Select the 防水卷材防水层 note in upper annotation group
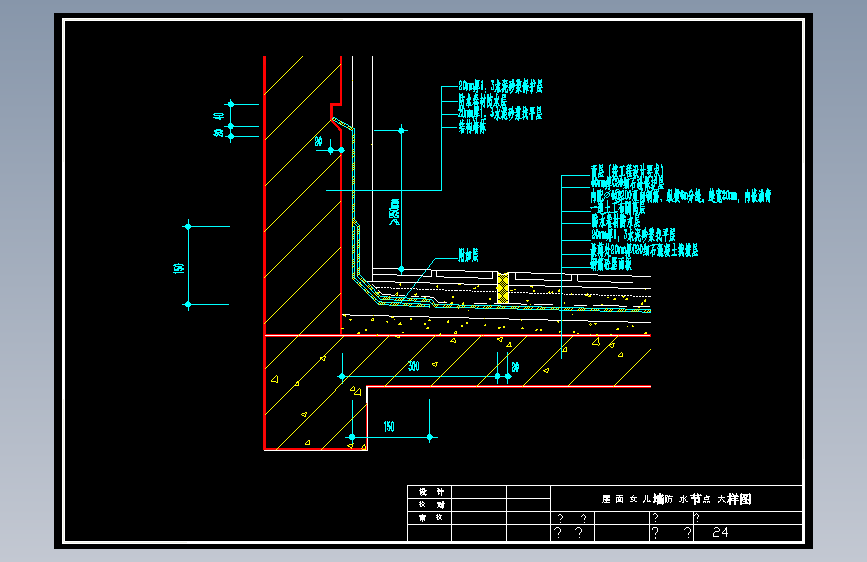Image resolution: width=867 pixels, height=562 pixels. pyautogui.click(x=483, y=100)
